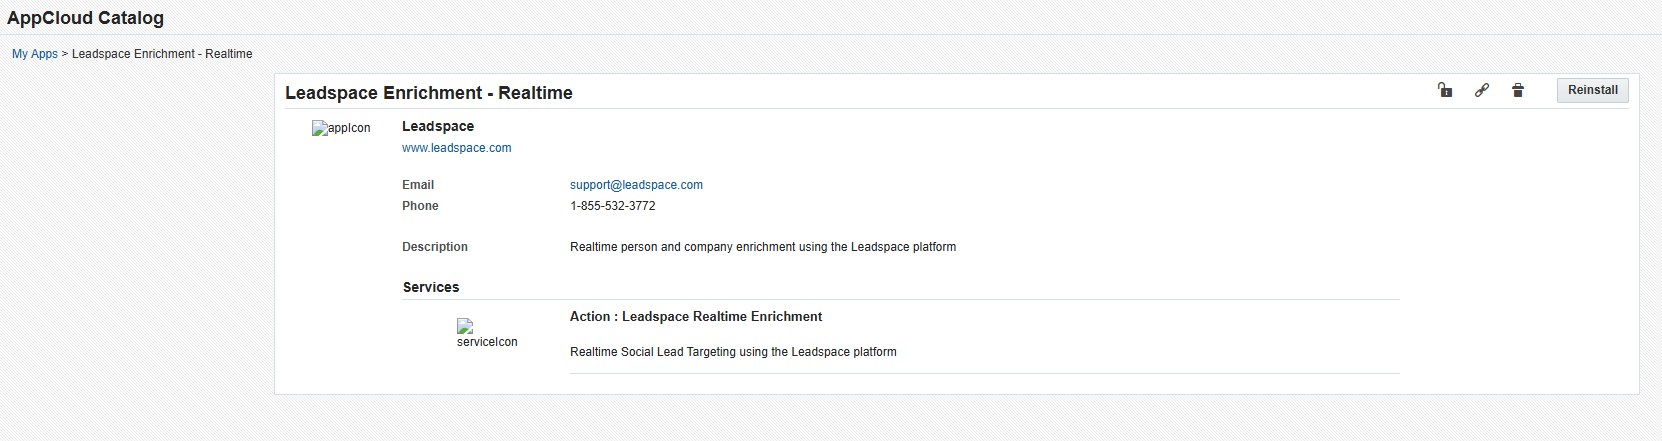
Task: Click the Services section heading
Action: click(431, 287)
